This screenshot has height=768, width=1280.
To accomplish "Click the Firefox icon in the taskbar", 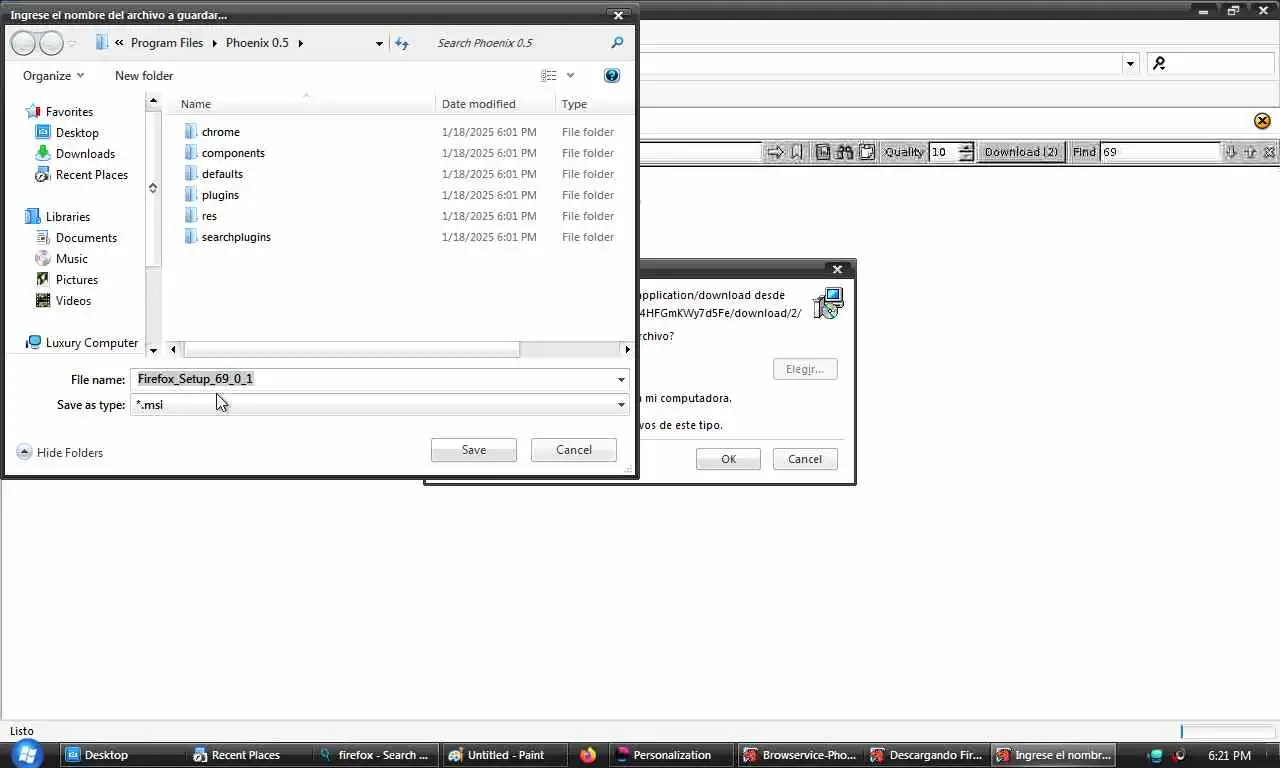I will [x=588, y=755].
